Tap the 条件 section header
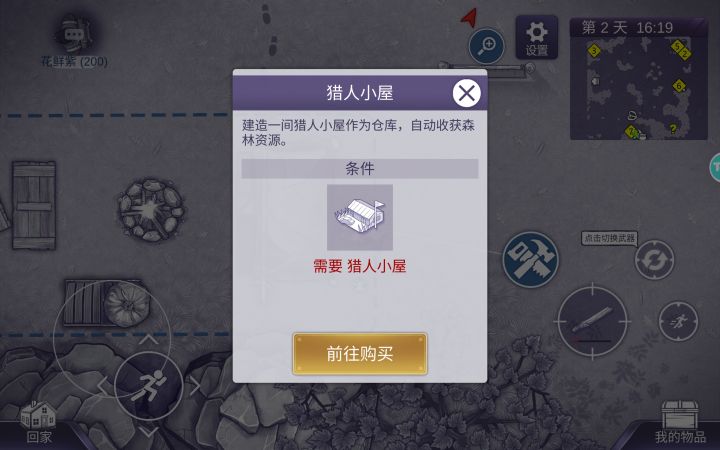This screenshot has height=450, width=720. [360, 169]
